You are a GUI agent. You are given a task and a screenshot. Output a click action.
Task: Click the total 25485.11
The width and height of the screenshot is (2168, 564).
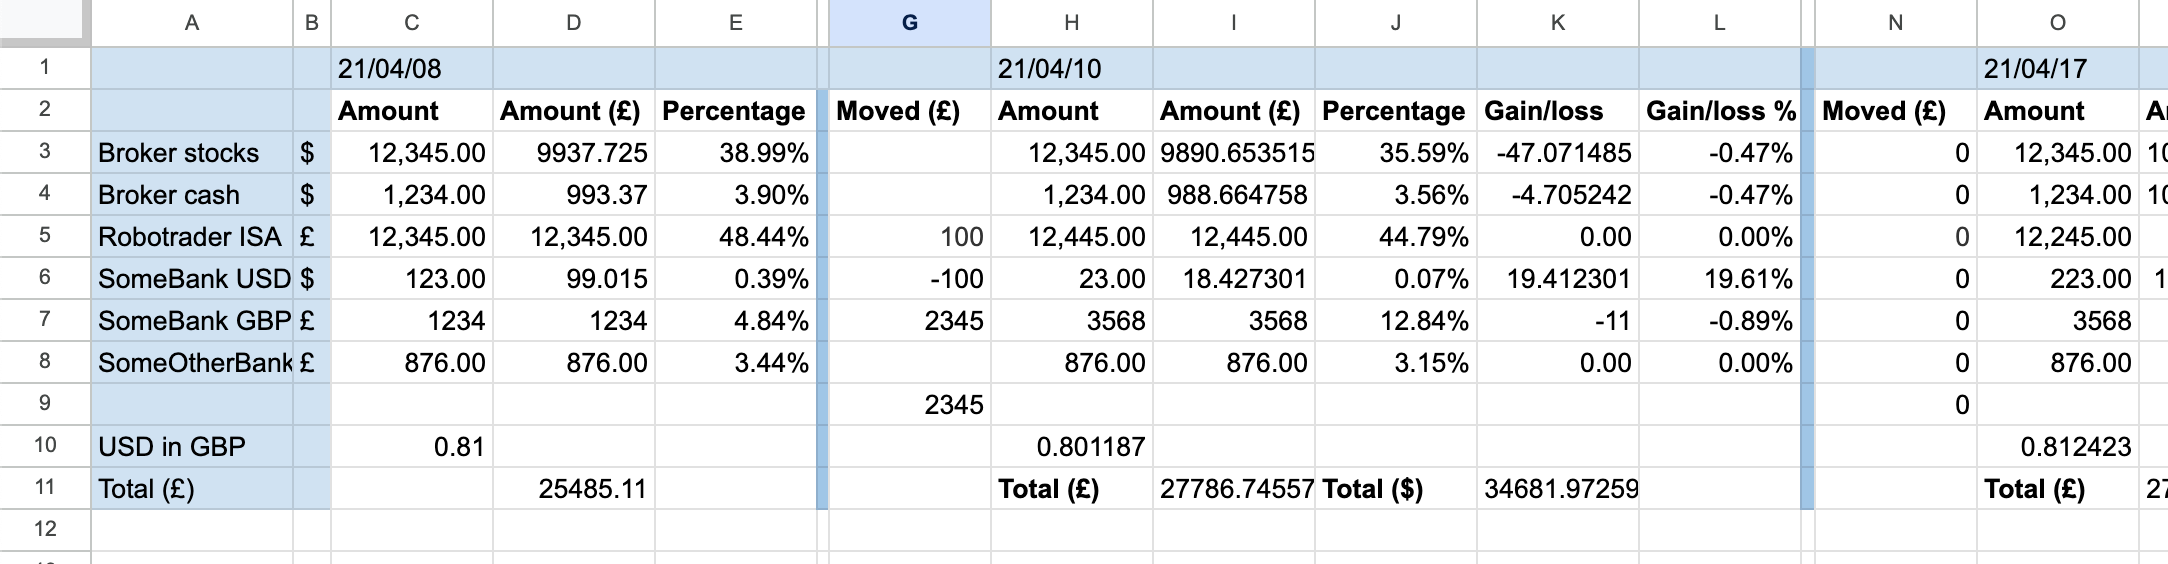pos(574,488)
